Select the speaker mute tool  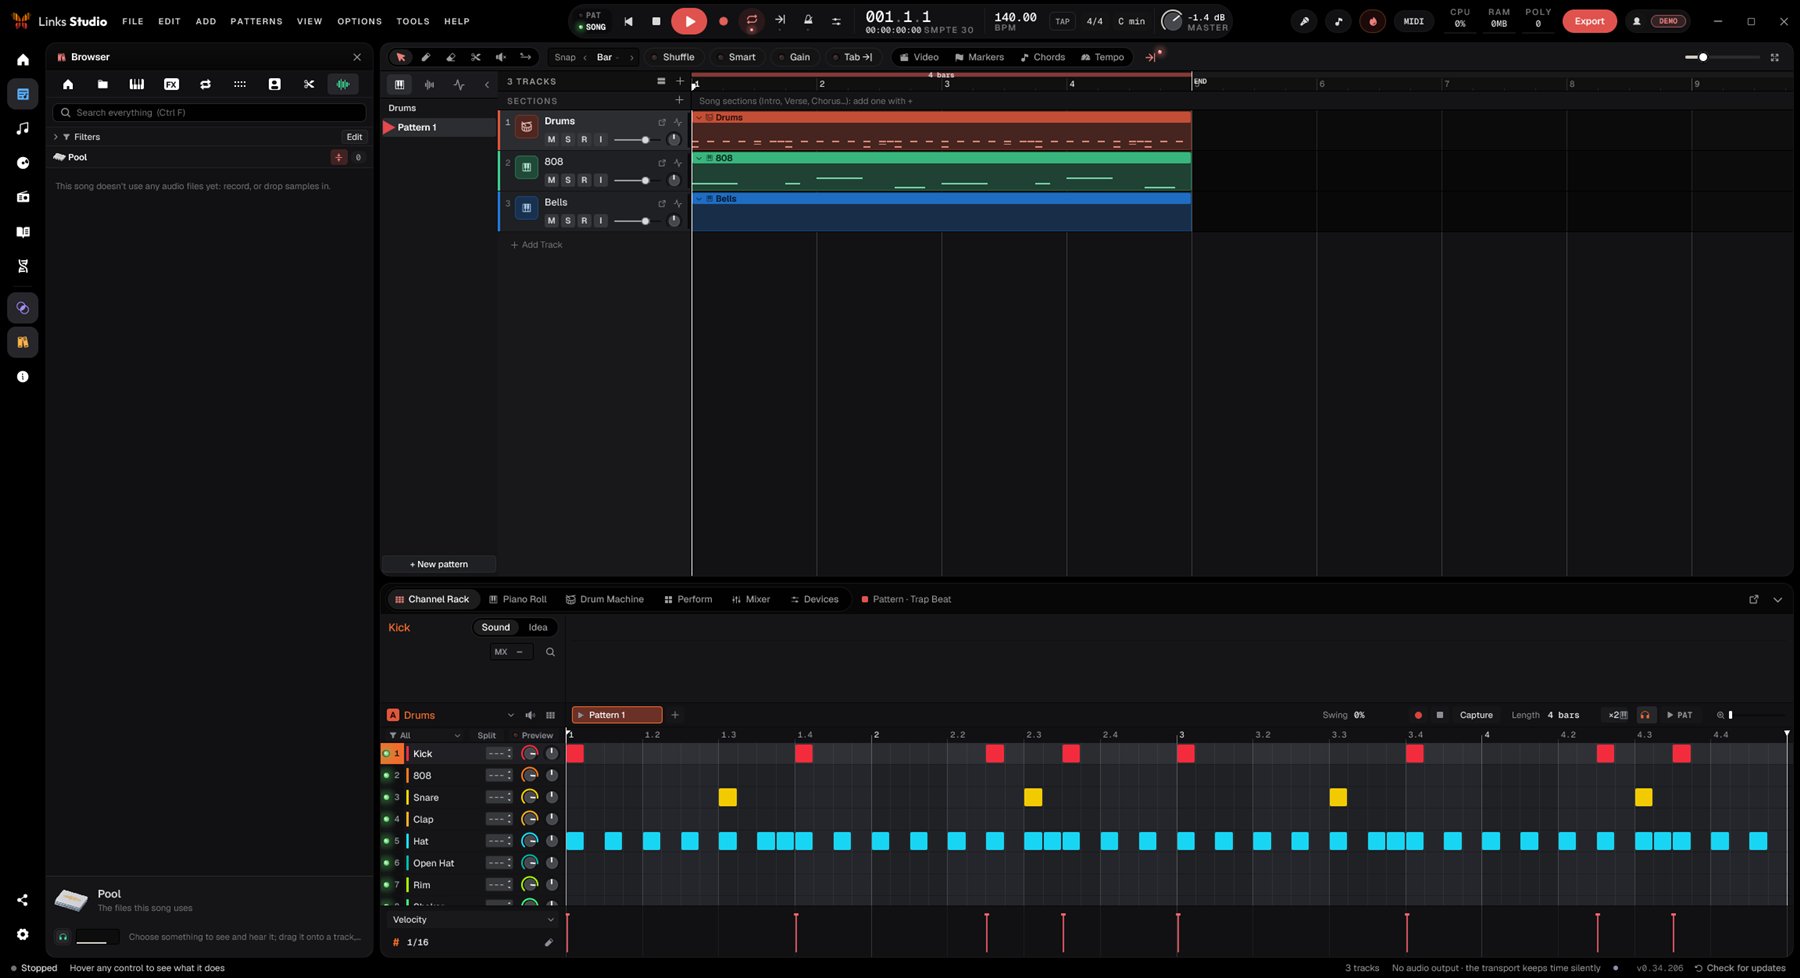tap(501, 57)
